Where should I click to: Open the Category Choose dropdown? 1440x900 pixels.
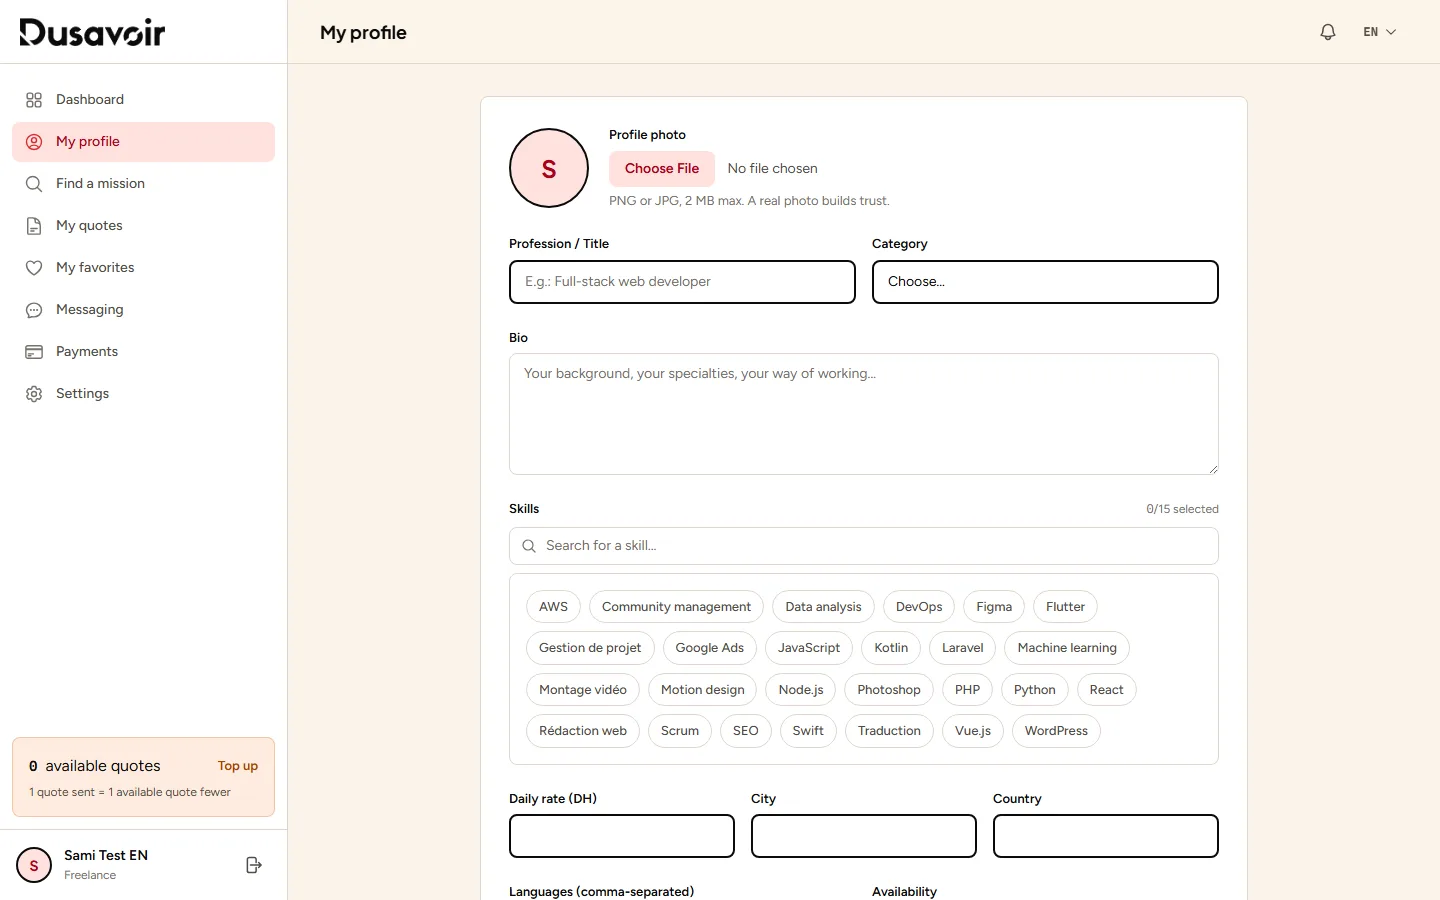[1045, 282]
